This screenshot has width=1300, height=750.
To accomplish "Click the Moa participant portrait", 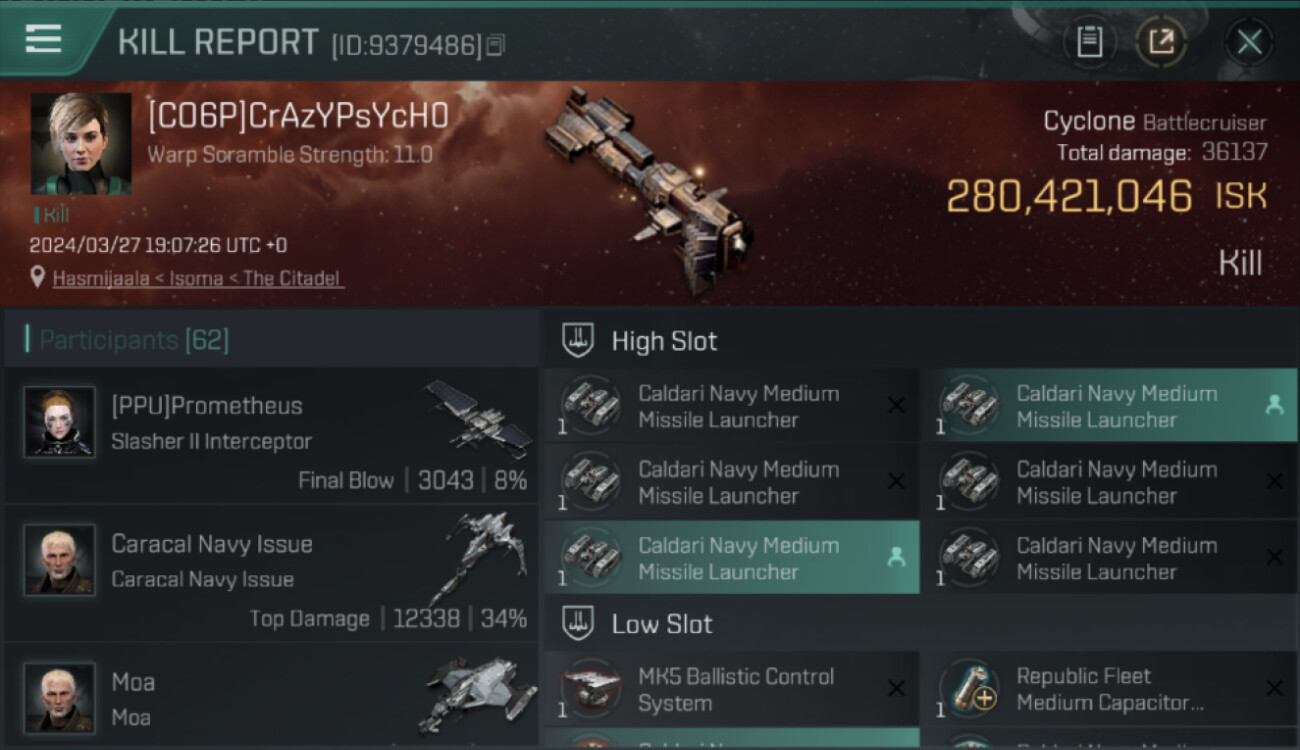I will pos(60,697).
